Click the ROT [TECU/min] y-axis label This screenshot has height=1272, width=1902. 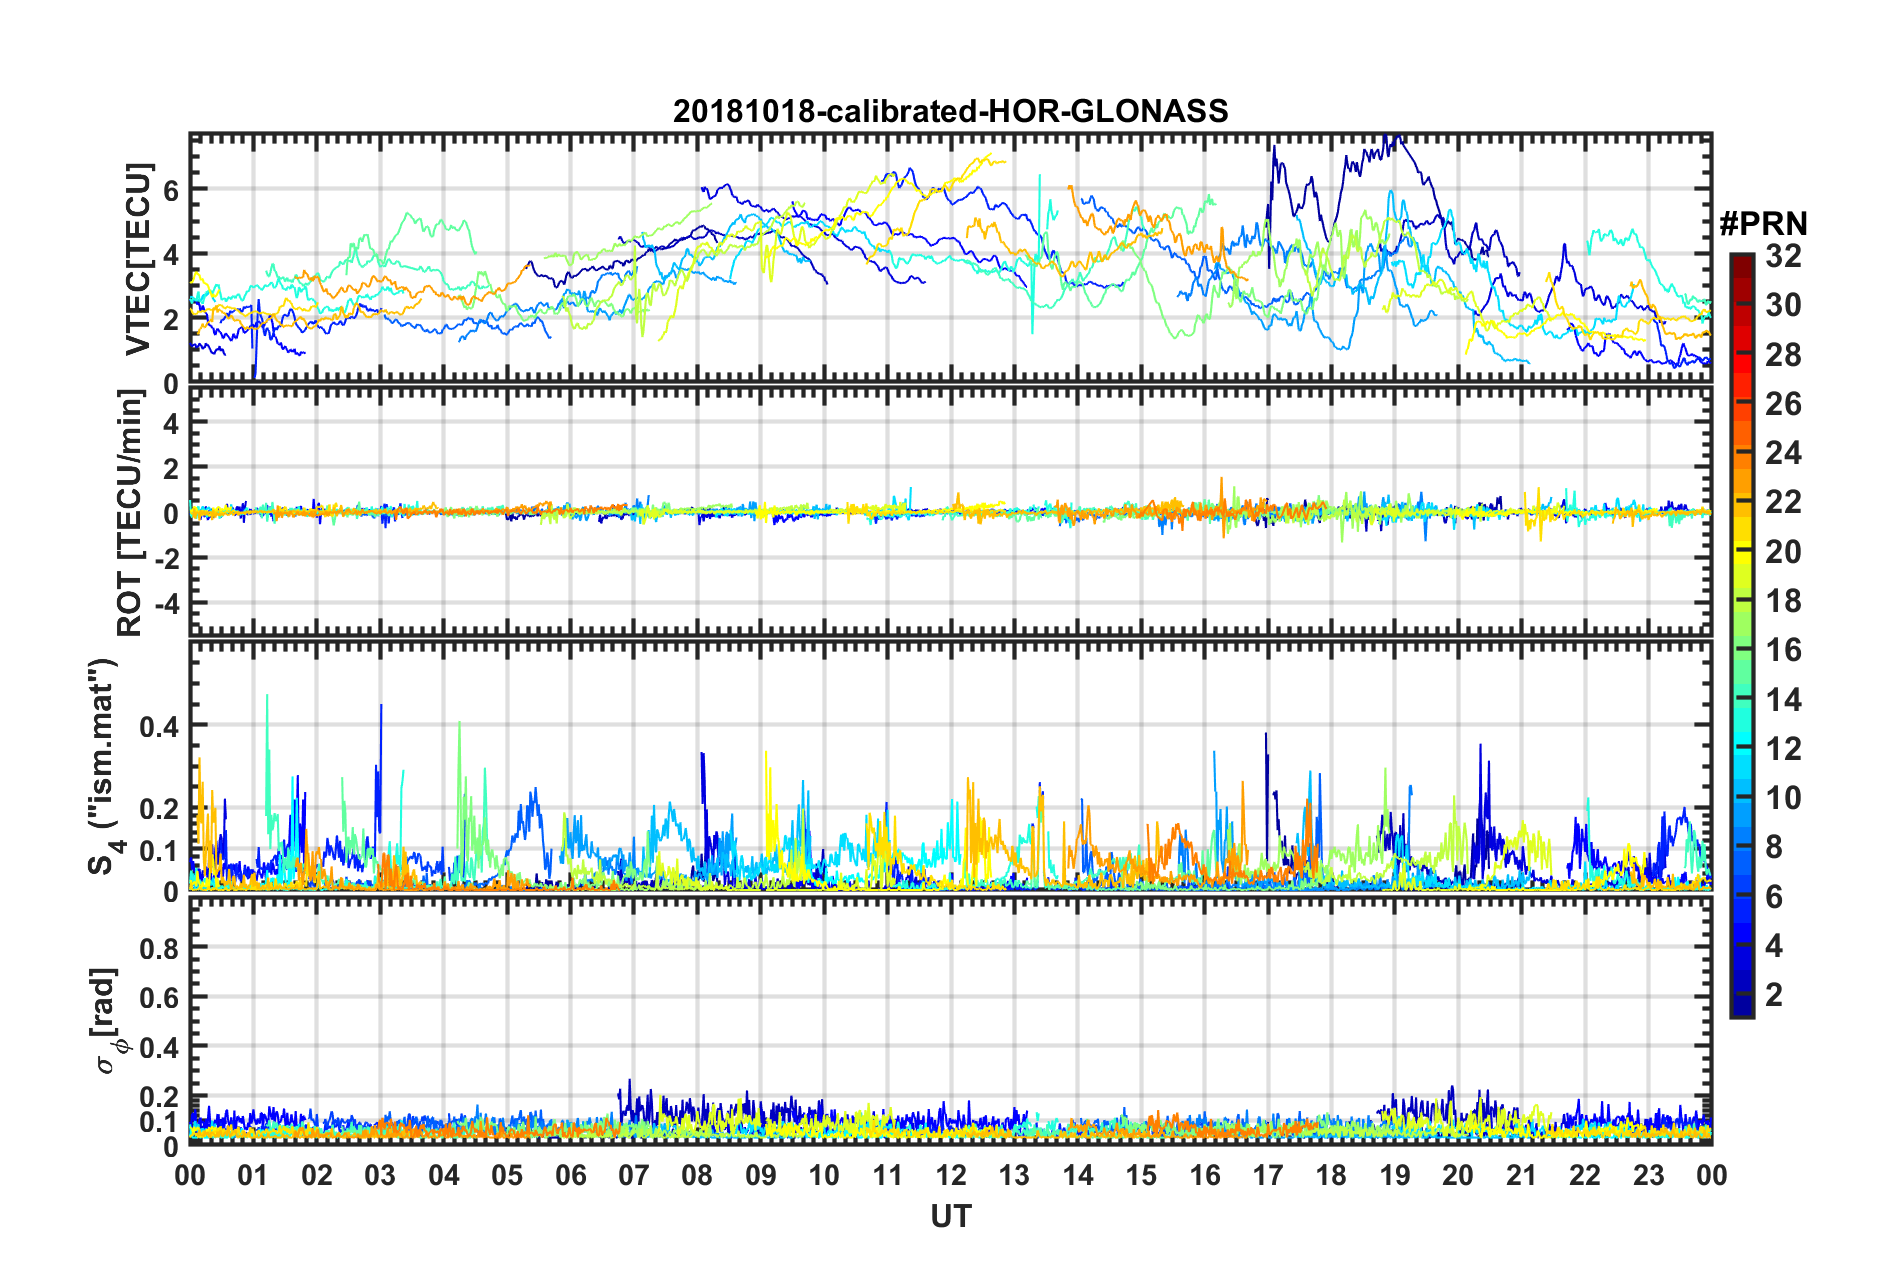[x=130, y=513]
